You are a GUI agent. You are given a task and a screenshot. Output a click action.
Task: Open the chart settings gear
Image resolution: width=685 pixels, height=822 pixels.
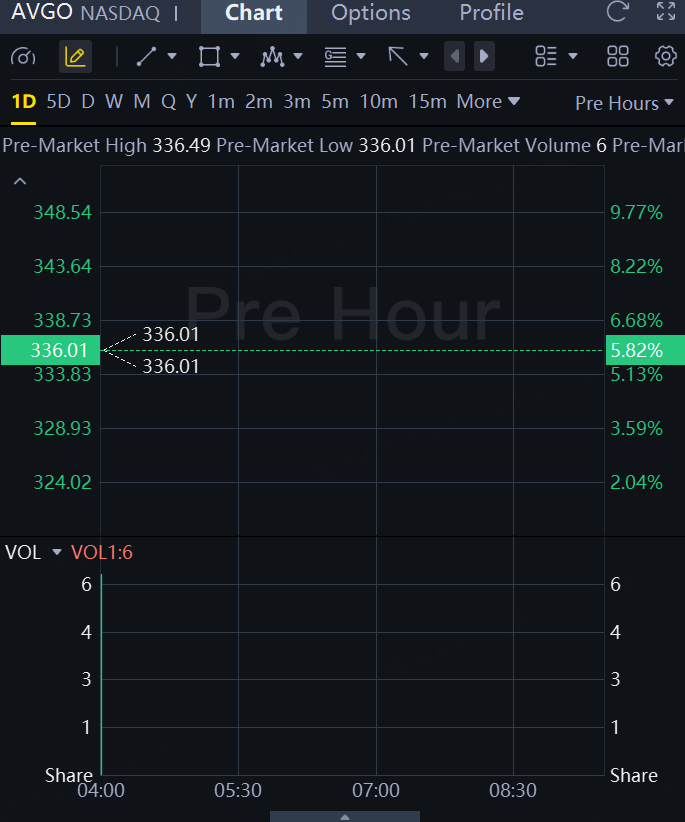[665, 57]
